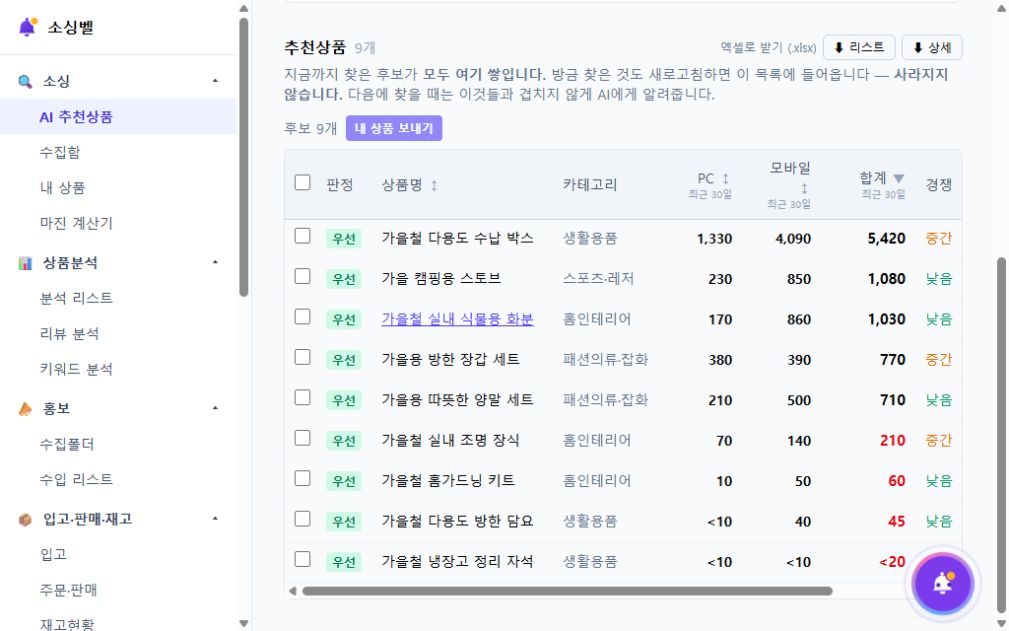
Task: Click the box icon beside 입고·판매·재고
Action: click(x=25, y=520)
